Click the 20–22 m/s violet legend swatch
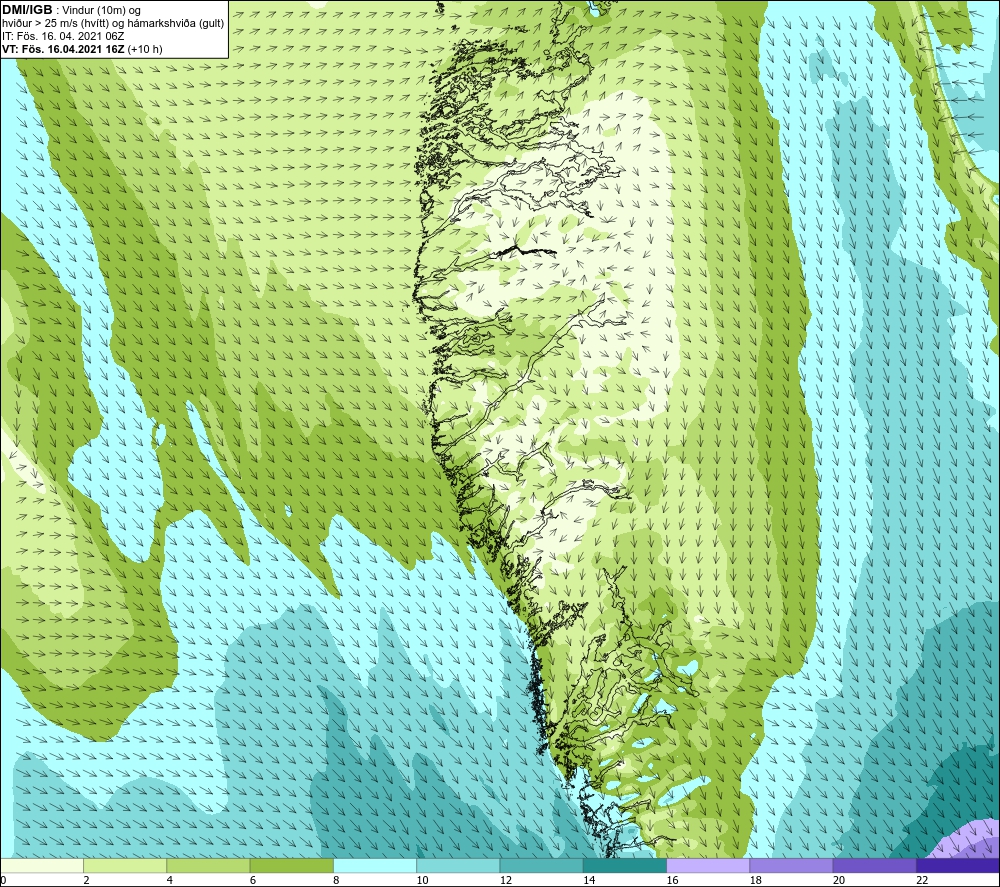Image resolution: width=1000 pixels, height=887 pixels. (x=874, y=866)
